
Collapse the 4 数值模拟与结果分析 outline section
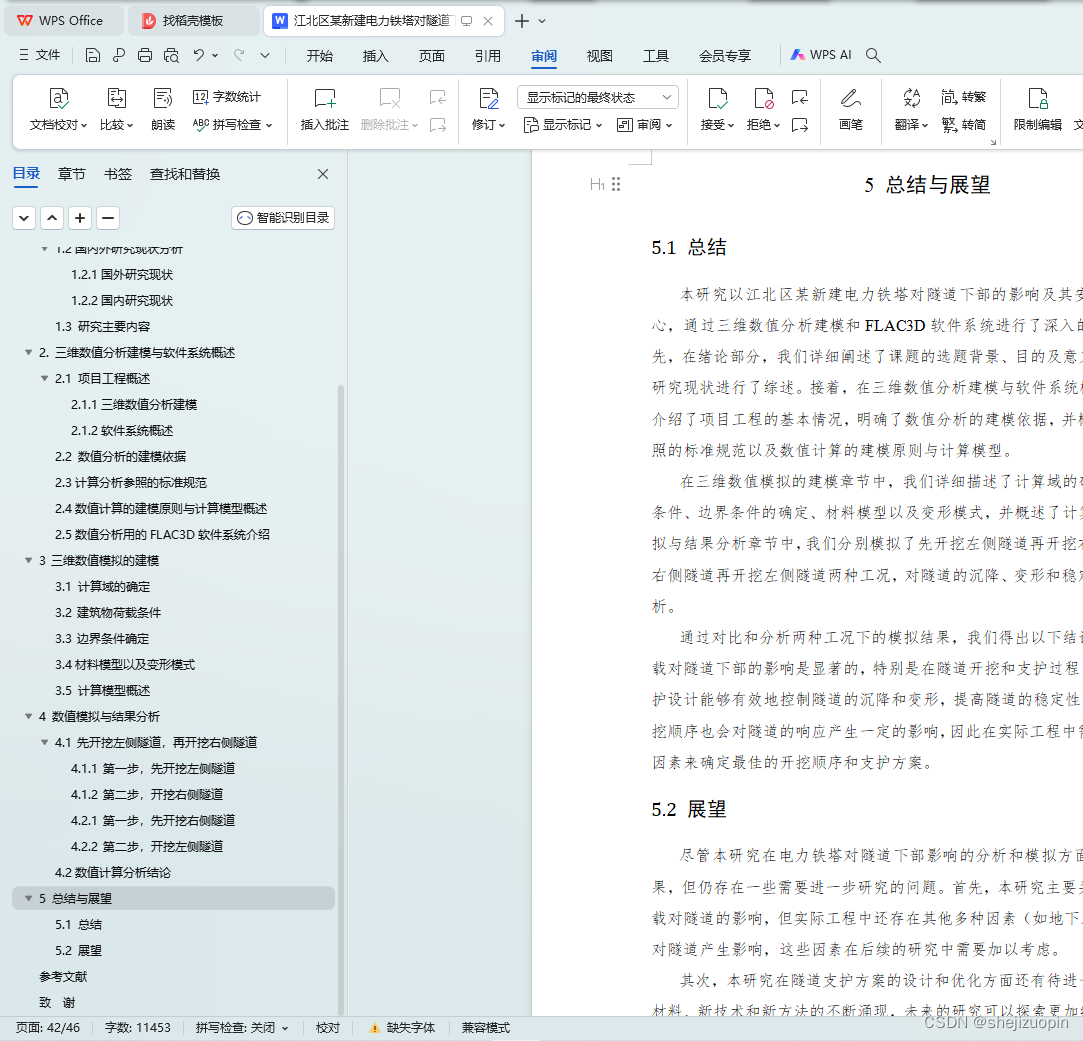tap(29, 716)
